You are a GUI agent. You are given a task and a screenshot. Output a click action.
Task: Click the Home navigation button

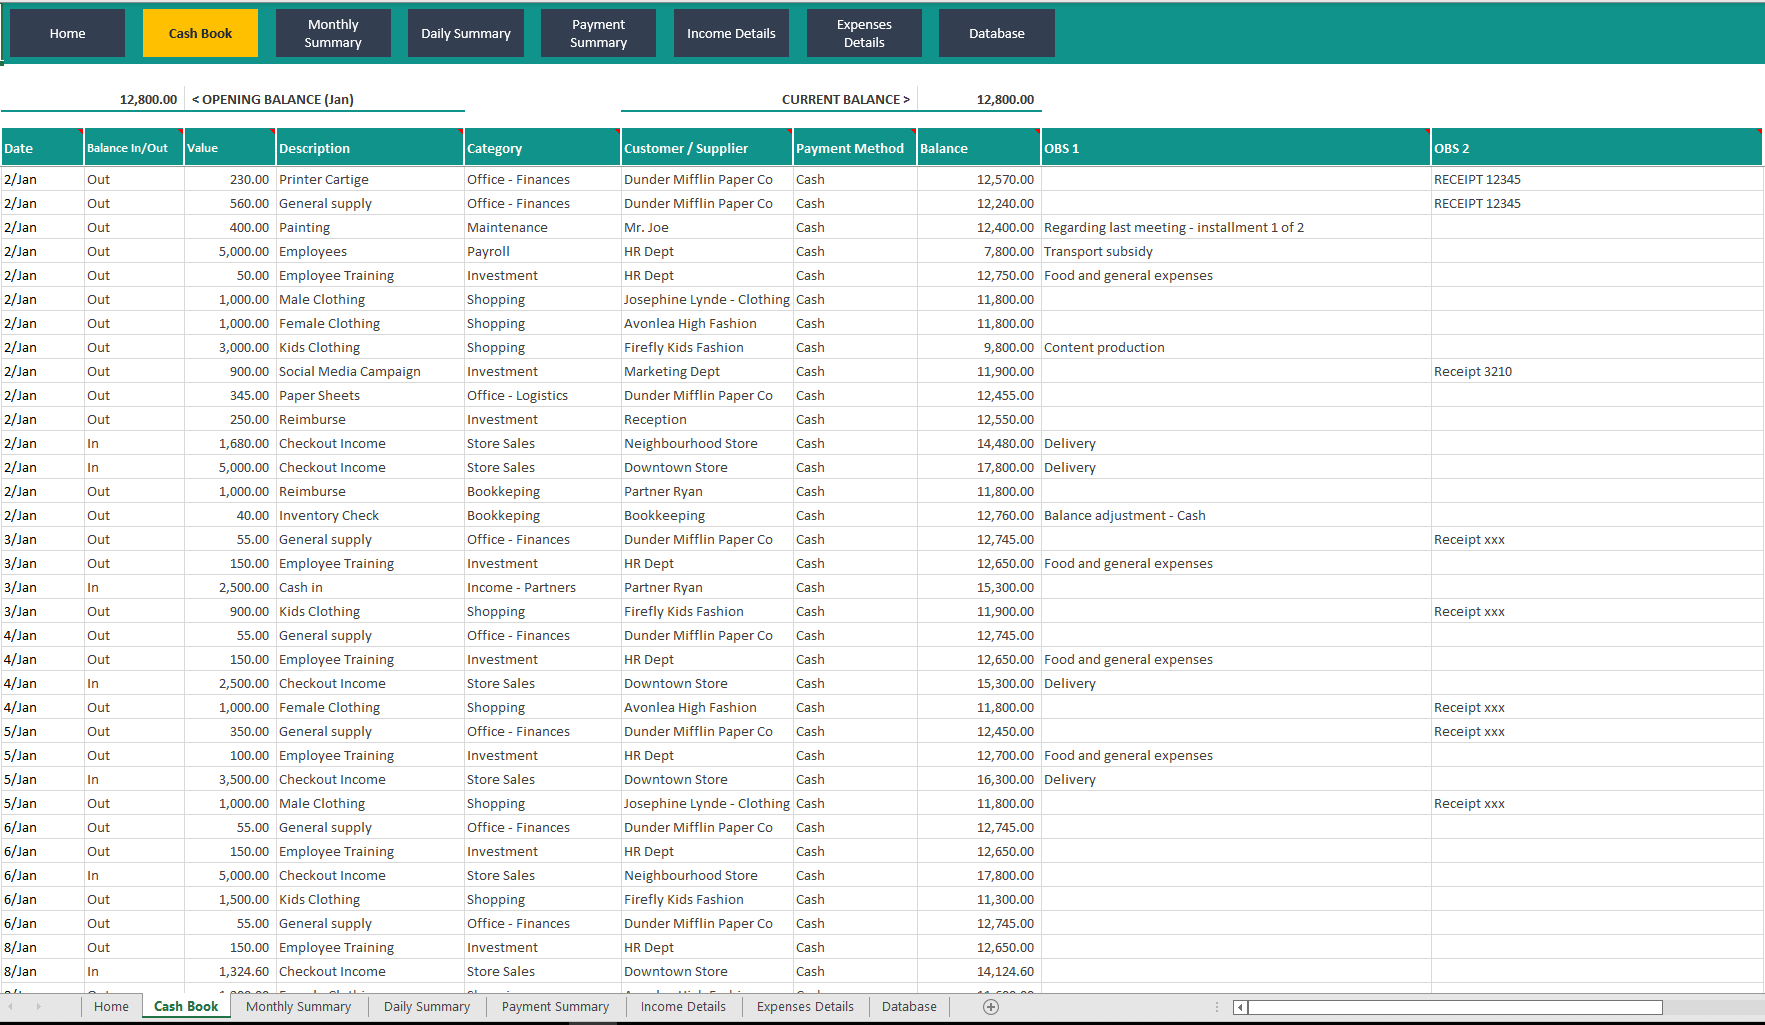(x=66, y=32)
